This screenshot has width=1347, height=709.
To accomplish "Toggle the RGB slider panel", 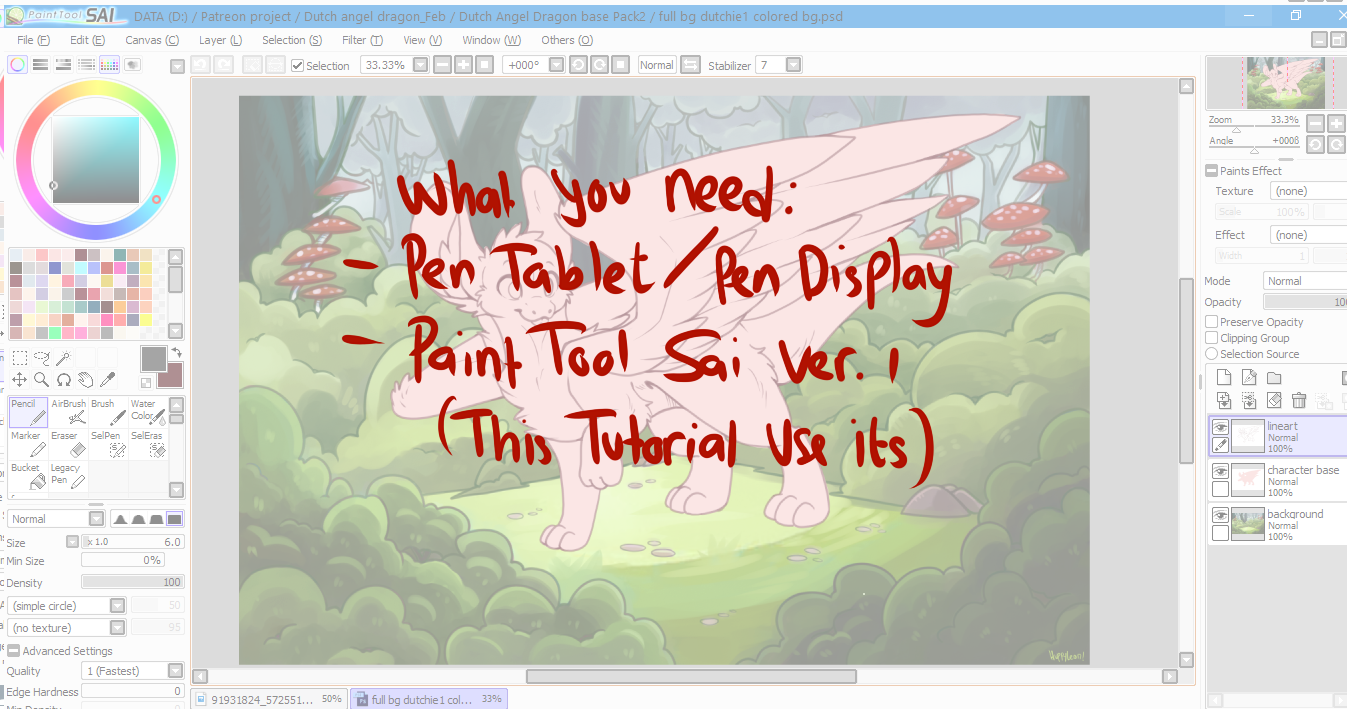I will 41,64.
